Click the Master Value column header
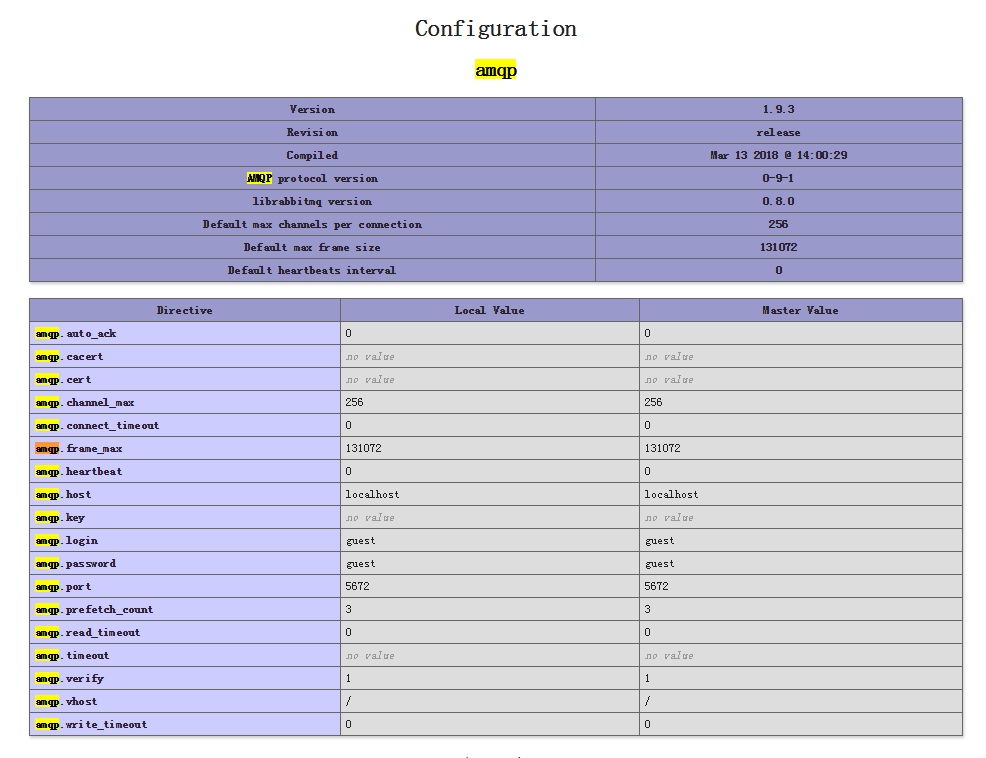Image resolution: width=986 pixels, height=758 pixels. point(800,310)
